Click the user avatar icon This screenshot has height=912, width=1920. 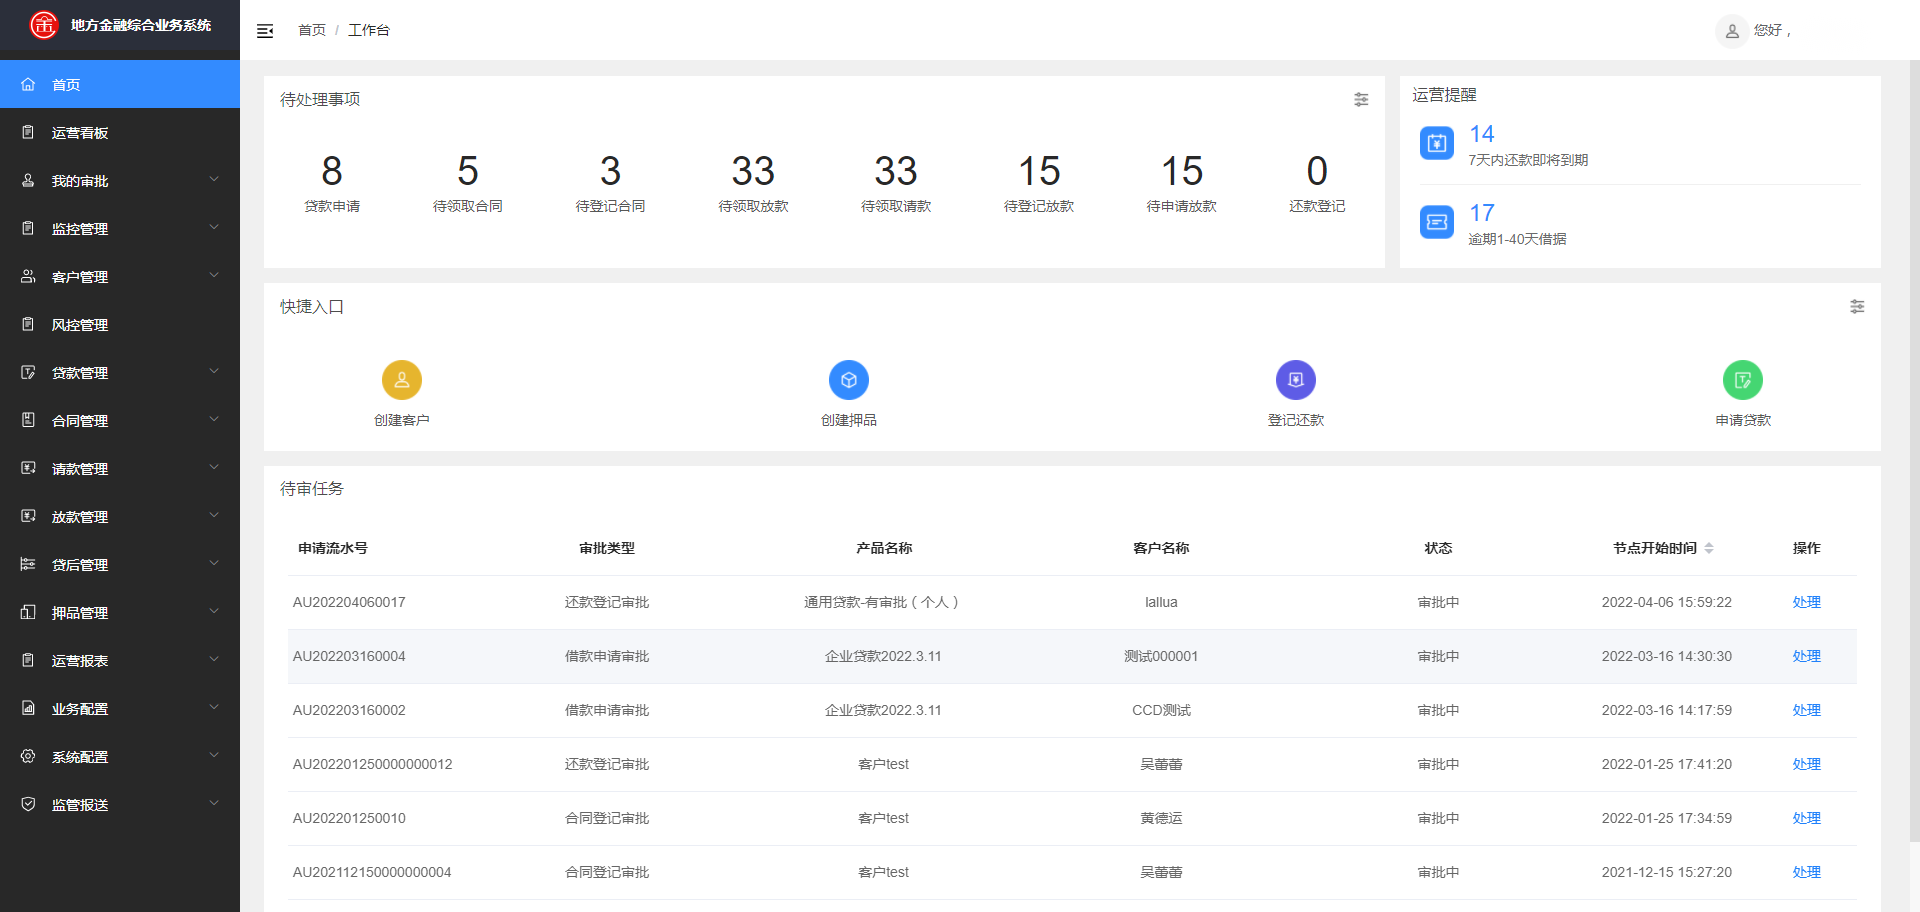pyautogui.click(x=1732, y=31)
